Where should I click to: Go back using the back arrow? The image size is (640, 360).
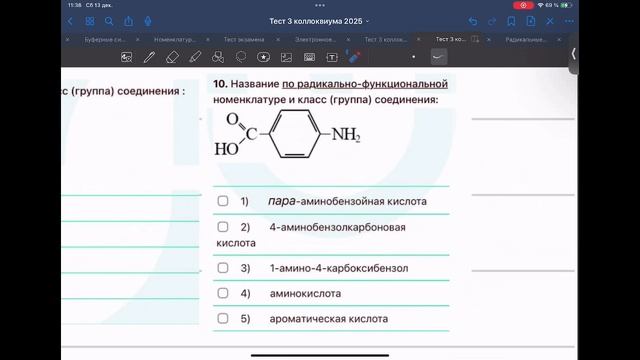70,21
